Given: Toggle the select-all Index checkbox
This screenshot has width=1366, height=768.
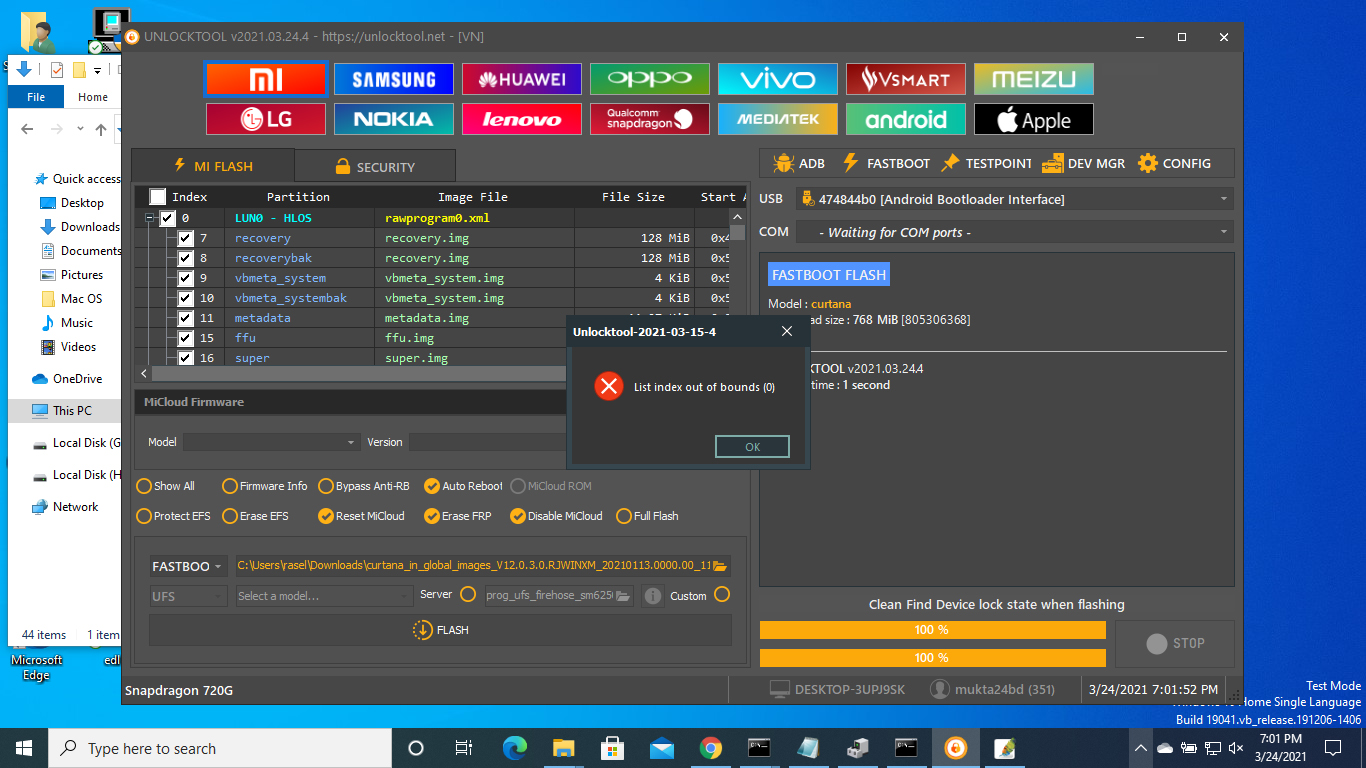Looking at the screenshot, I should [158, 197].
